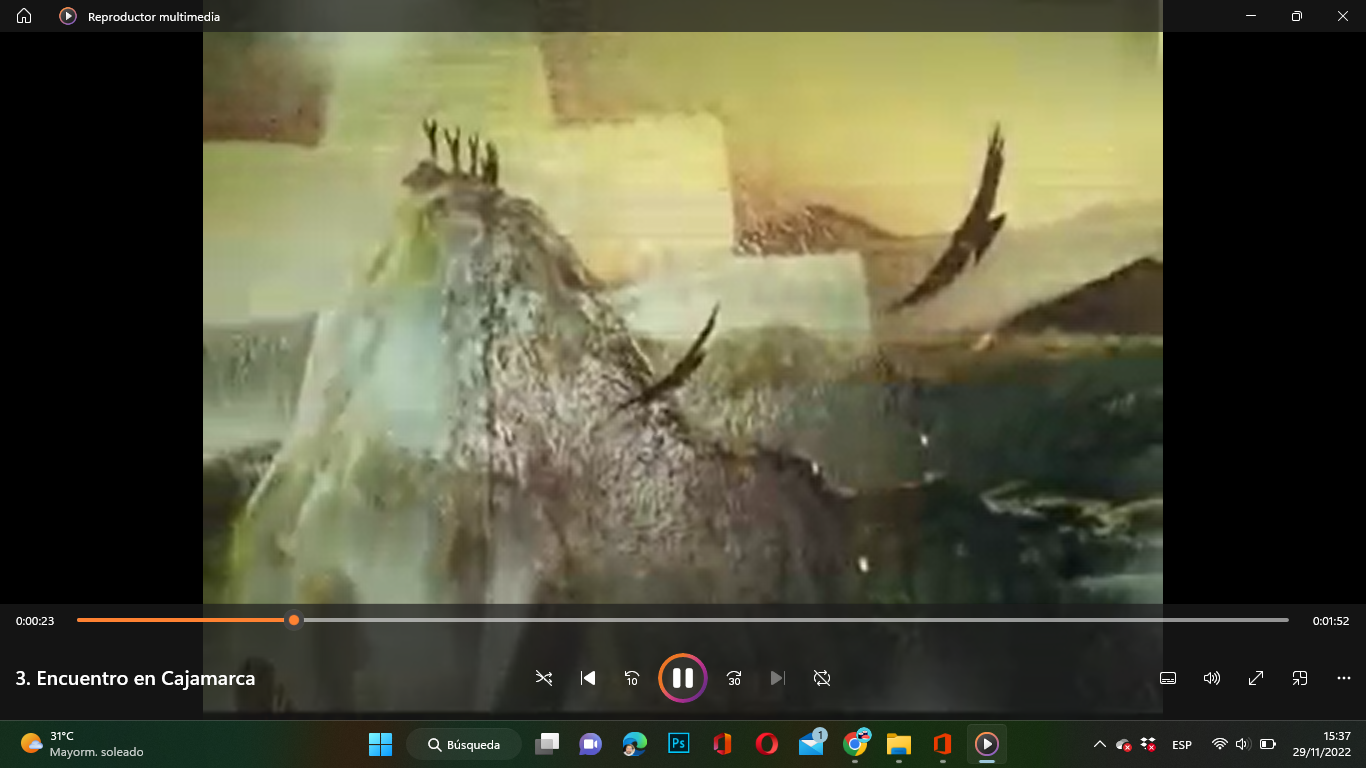Show hidden system tray icons
Image resolution: width=1366 pixels, height=768 pixels.
pyautogui.click(x=1100, y=744)
